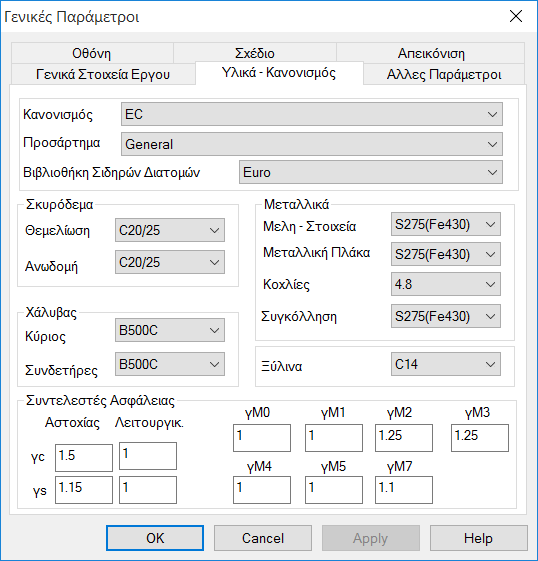Expand the Θεμελίωση concrete class dropdown
538x561 pixels.
[170, 230]
